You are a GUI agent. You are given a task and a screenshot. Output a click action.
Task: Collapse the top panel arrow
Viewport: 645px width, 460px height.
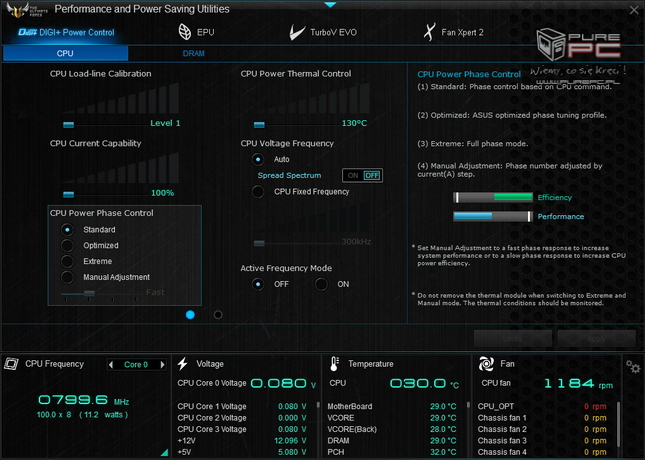pos(330,5)
